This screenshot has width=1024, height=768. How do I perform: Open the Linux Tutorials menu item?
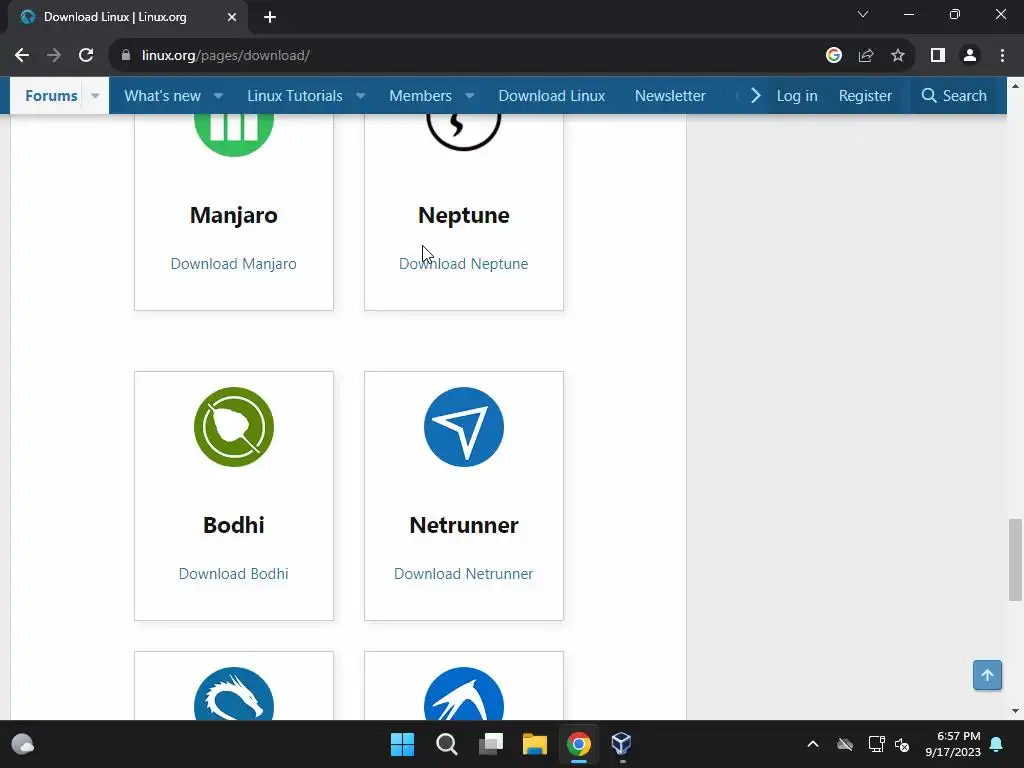[x=295, y=96]
